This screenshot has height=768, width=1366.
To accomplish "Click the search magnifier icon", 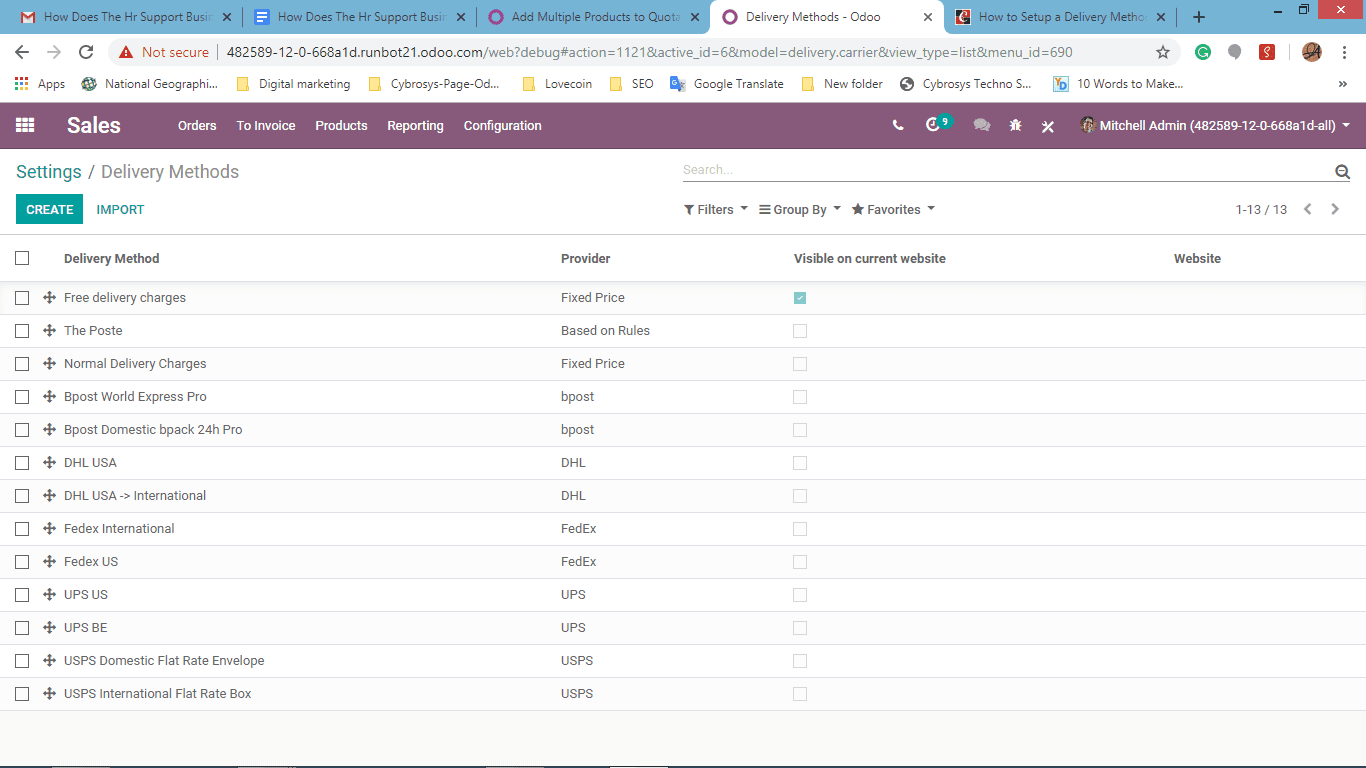I will coord(1342,172).
